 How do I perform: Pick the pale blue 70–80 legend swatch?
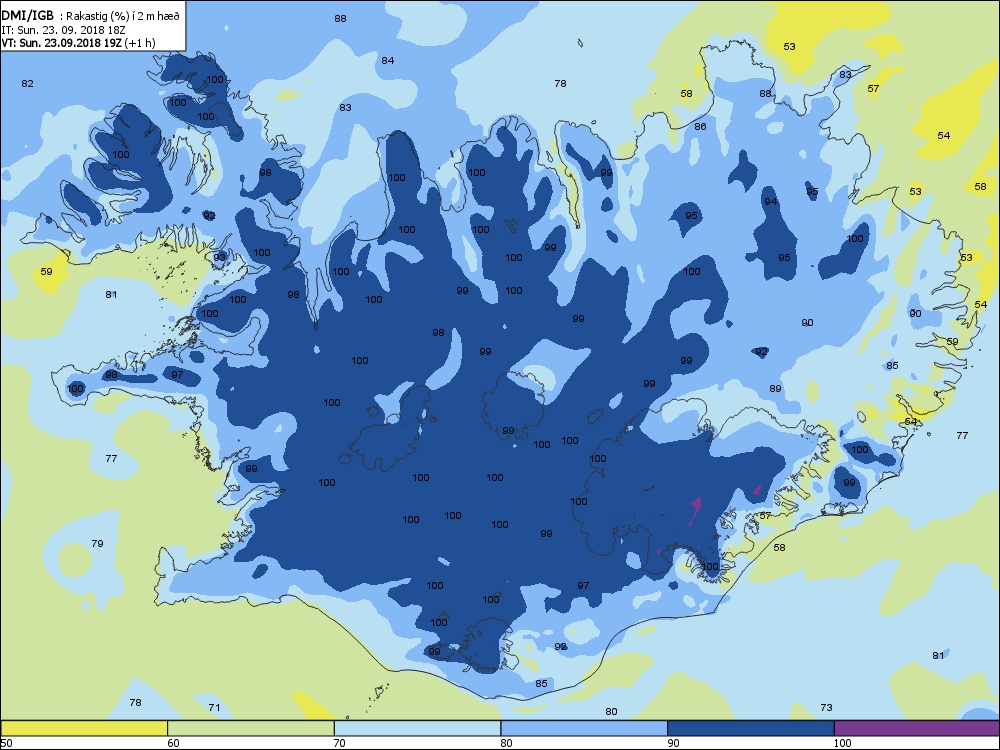click(417, 728)
